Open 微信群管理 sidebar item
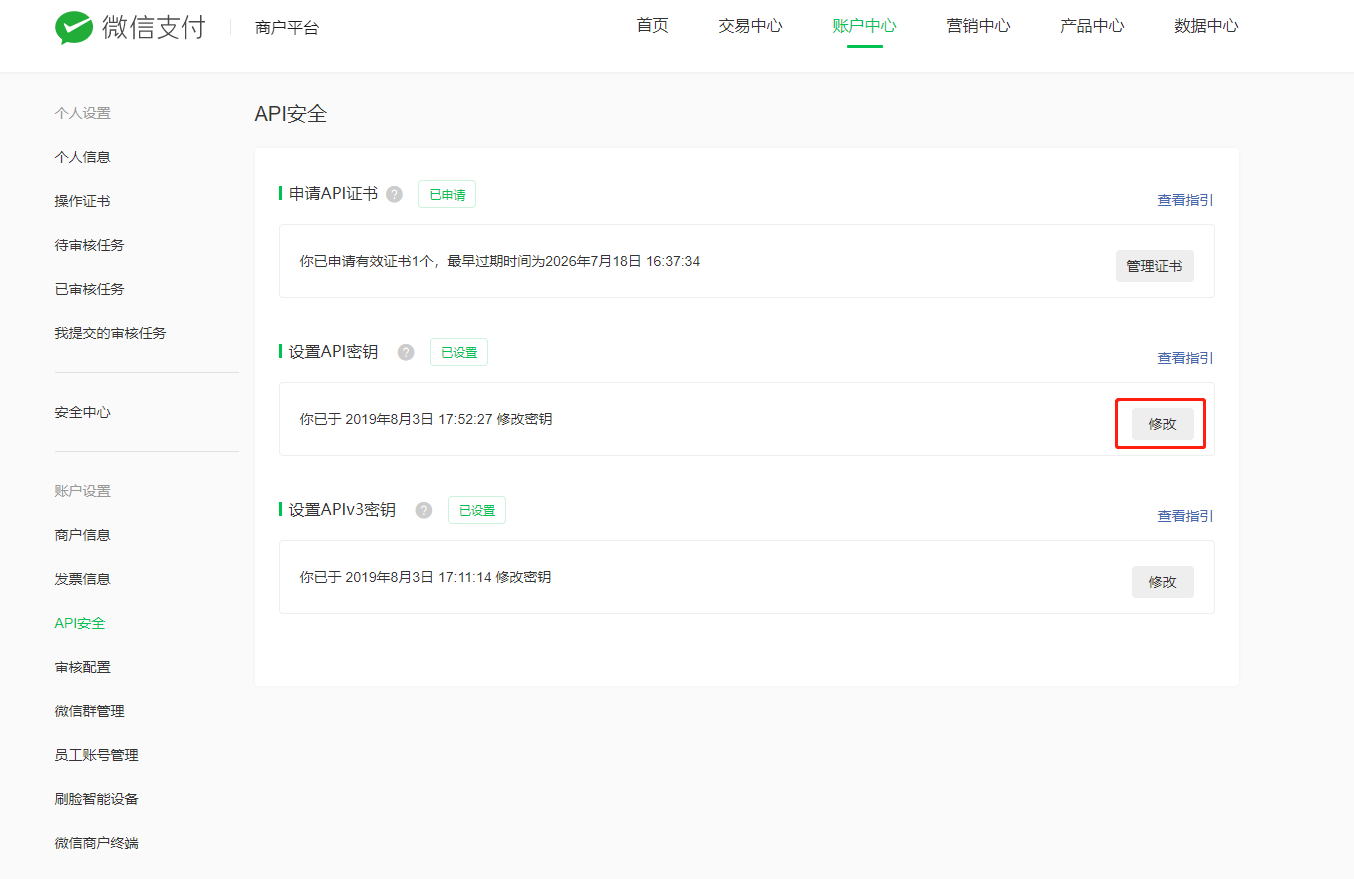The image size is (1354, 879). [89, 711]
